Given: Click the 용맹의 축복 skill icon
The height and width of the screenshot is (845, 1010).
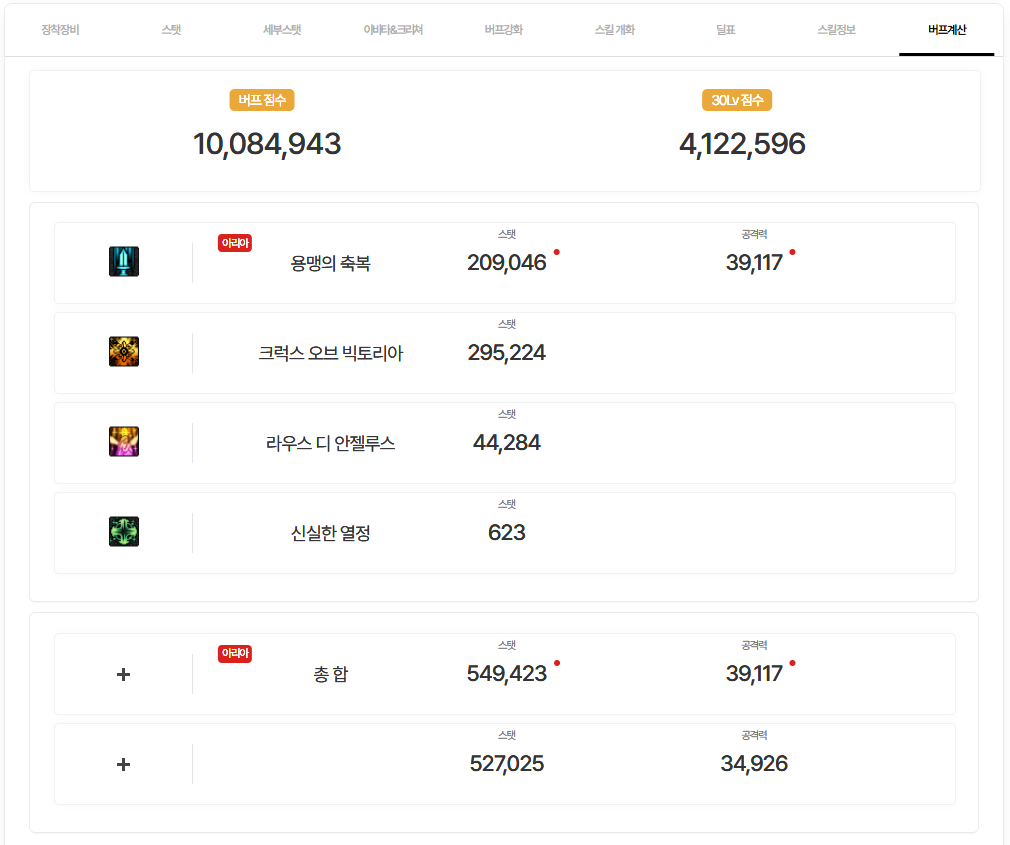Looking at the screenshot, I should 124,262.
